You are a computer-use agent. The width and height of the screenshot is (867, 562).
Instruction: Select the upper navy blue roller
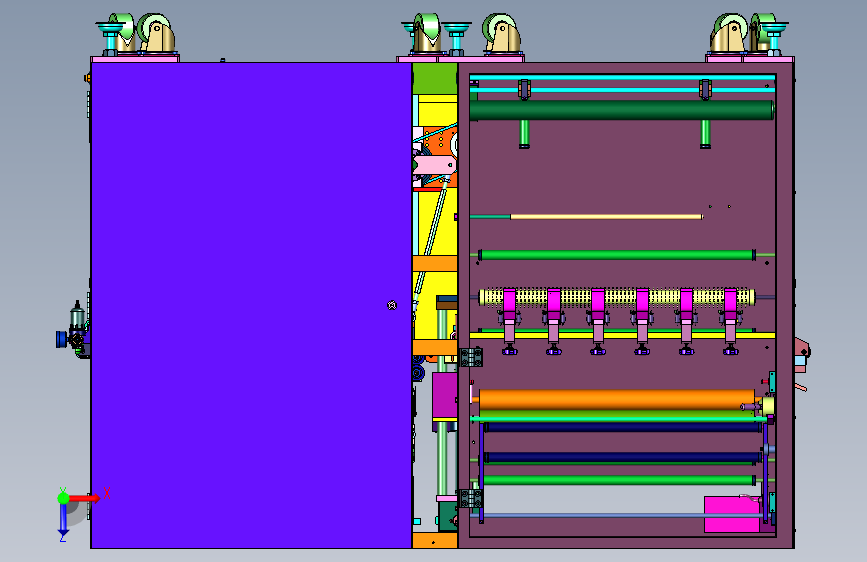(623, 428)
